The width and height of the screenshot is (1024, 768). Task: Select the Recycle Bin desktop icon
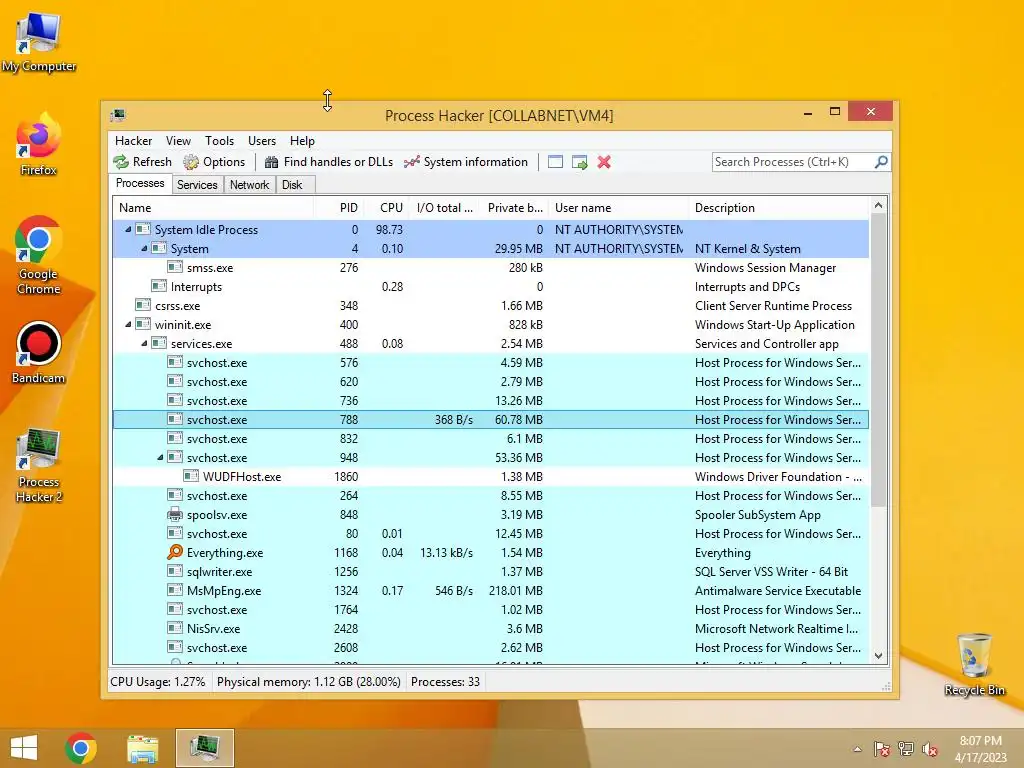pyautogui.click(x=974, y=664)
